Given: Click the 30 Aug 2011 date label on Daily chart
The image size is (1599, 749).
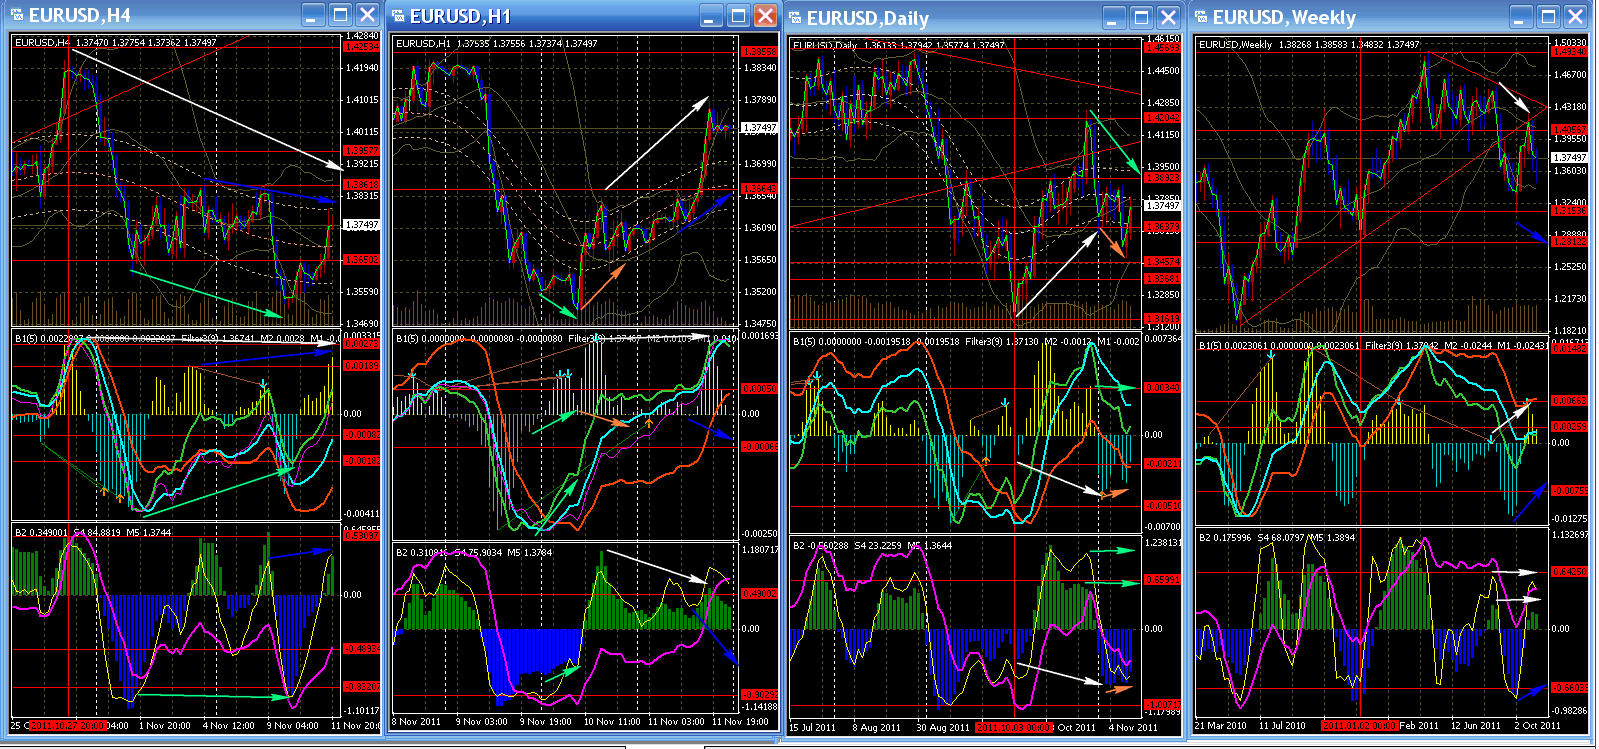Looking at the screenshot, I should click(943, 727).
